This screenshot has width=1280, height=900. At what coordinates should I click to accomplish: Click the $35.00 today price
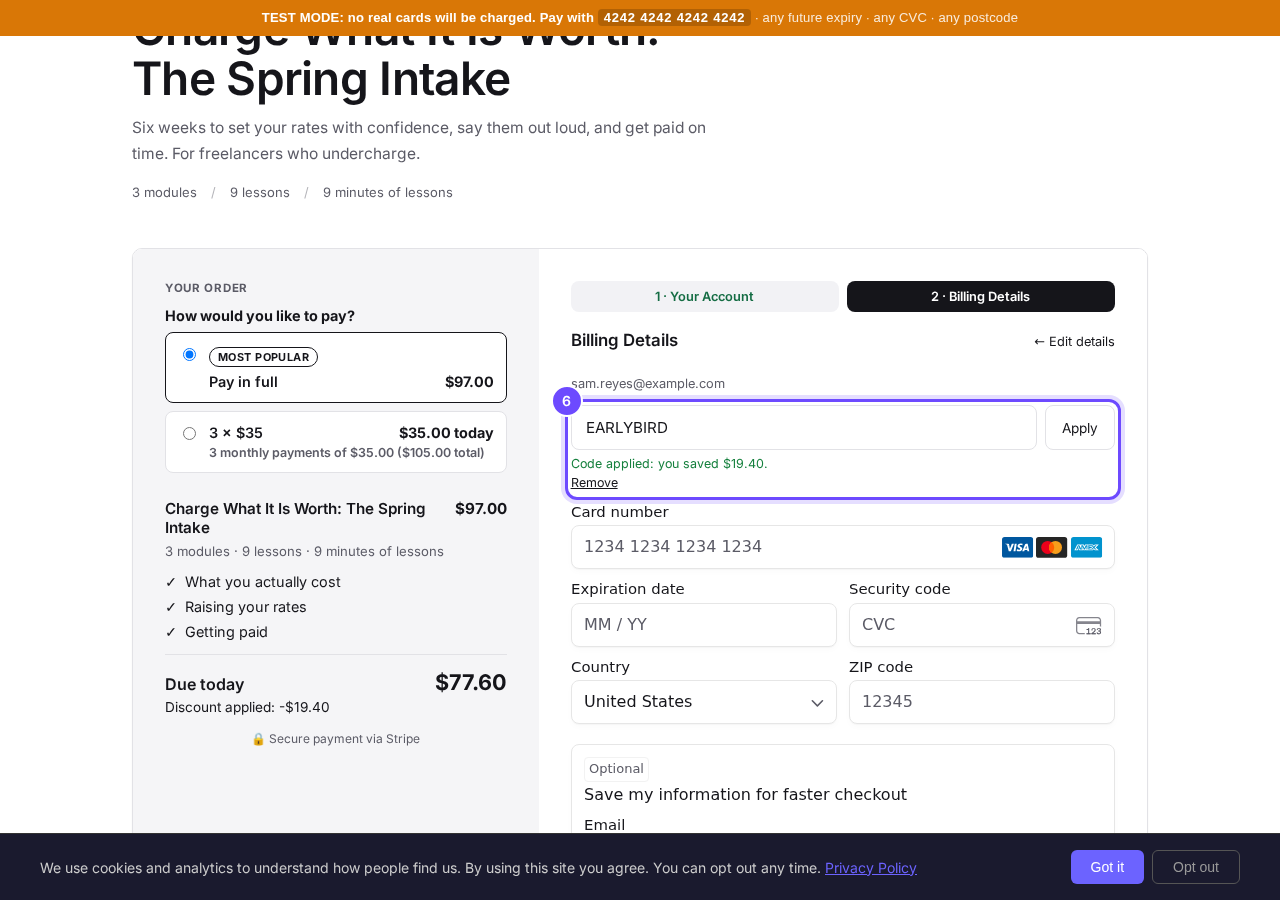pyautogui.click(x=446, y=433)
